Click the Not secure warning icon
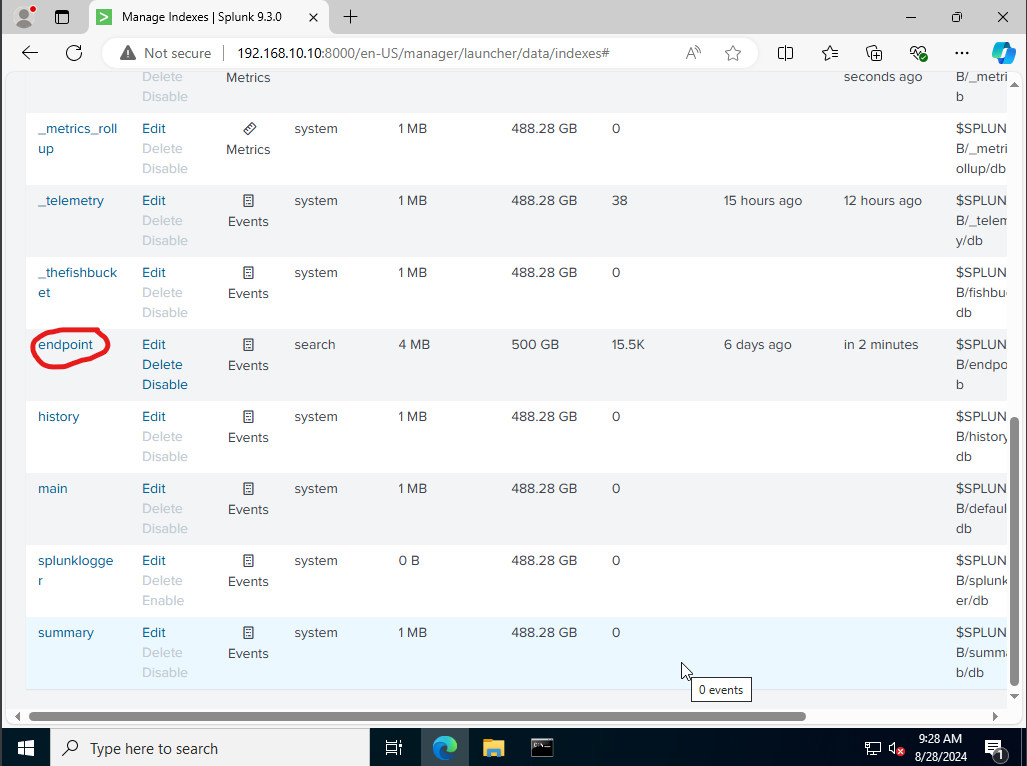This screenshot has width=1027, height=766. click(x=128, y=53)
